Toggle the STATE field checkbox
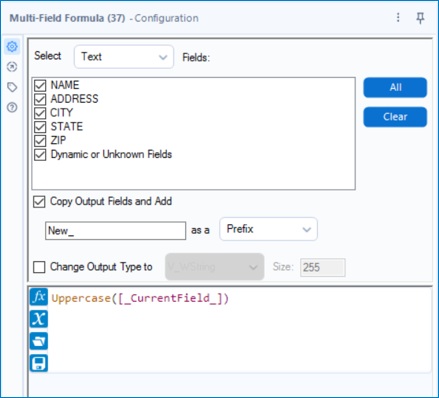Viewport: 439px width, 398px height. tap(40, 127)
